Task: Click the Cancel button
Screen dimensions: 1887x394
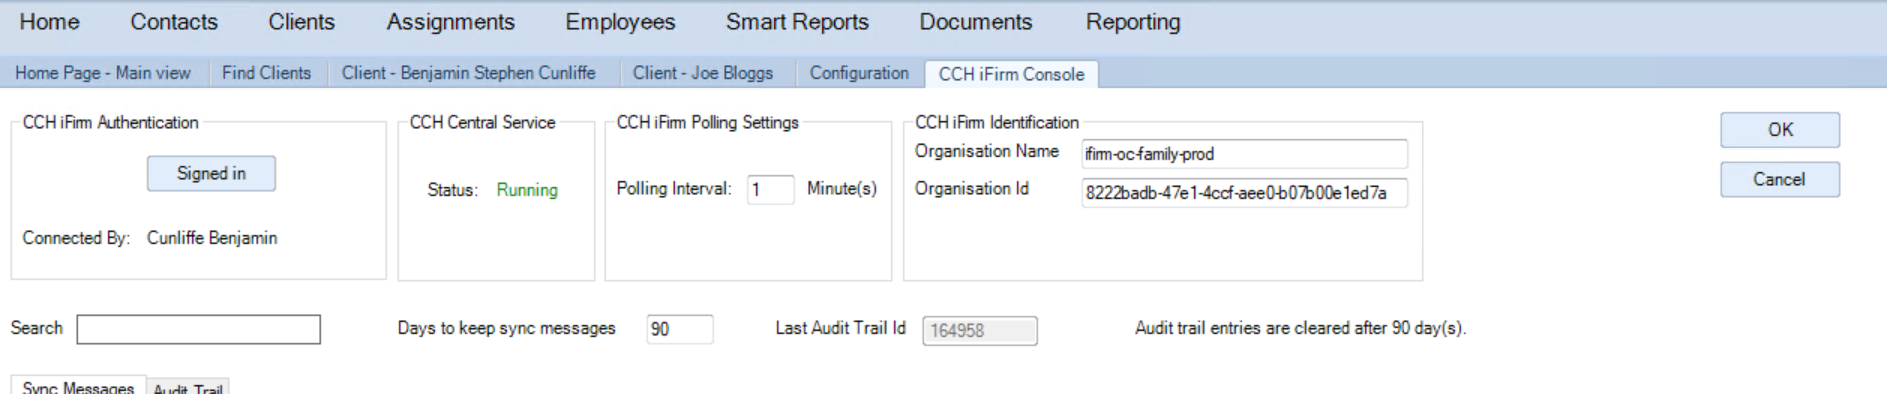Action: tap(1780, 179)
